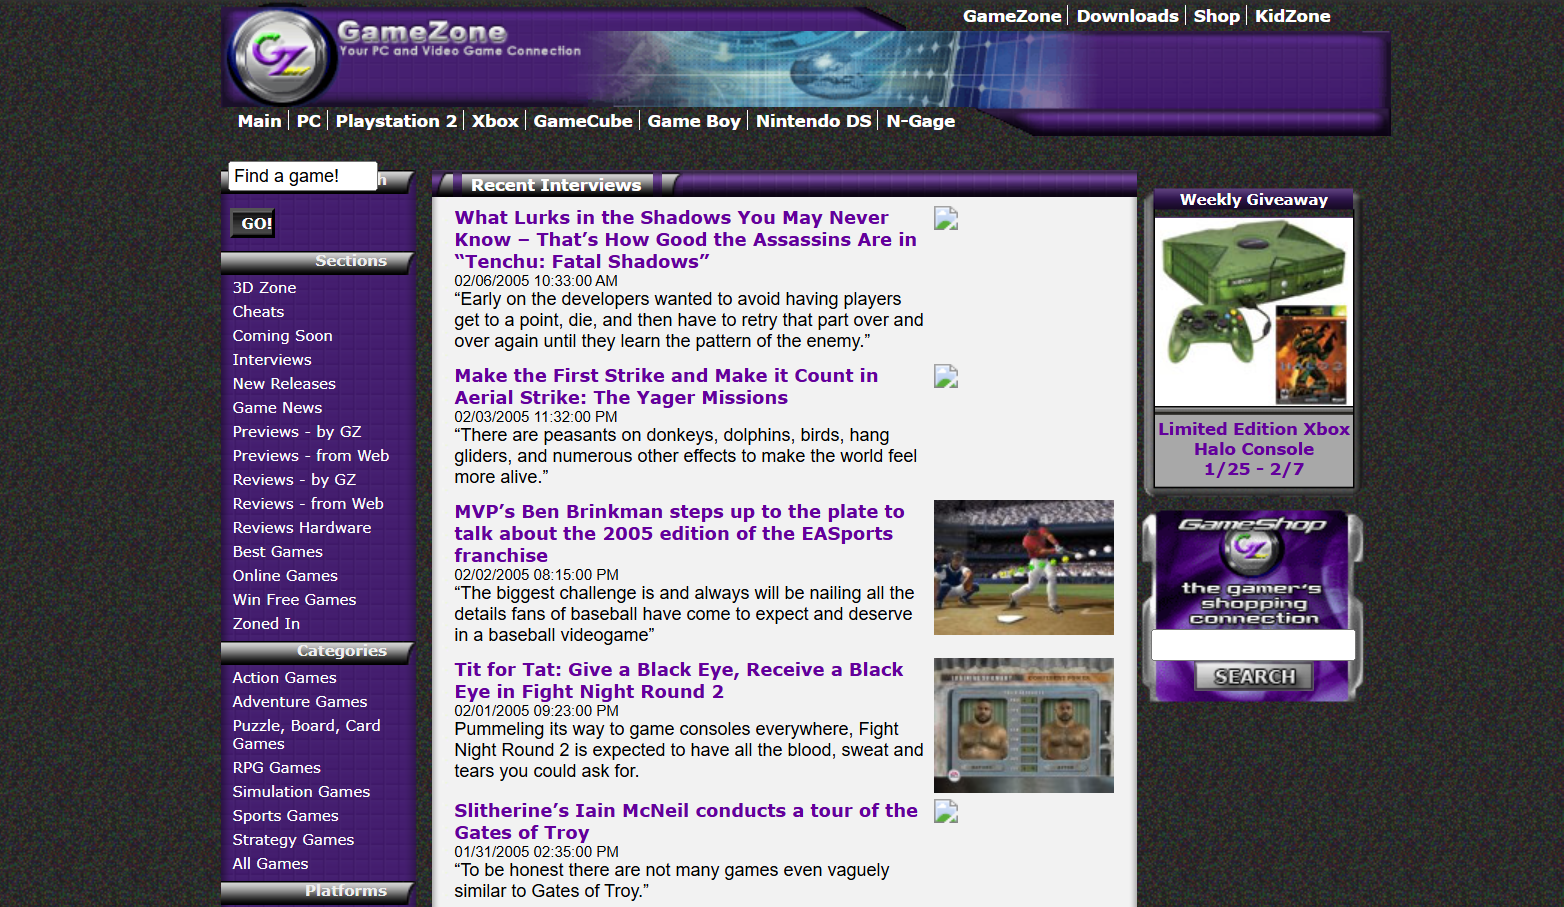
Task: Open the MVP baseball screenshot thumbnail
Action: click(x=1024, y=567)
